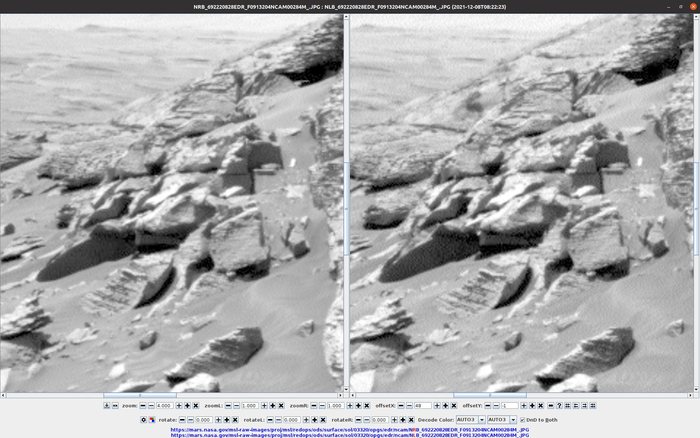Click the thin plus button for zoom
This screenshot has height=438, width=700.
point(179,406)
